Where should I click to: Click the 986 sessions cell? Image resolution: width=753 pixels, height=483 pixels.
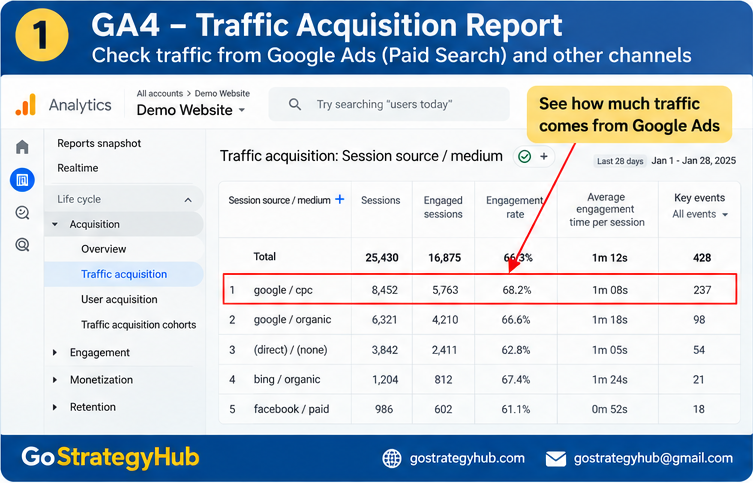pyautogui.click(x=384, y=410)
